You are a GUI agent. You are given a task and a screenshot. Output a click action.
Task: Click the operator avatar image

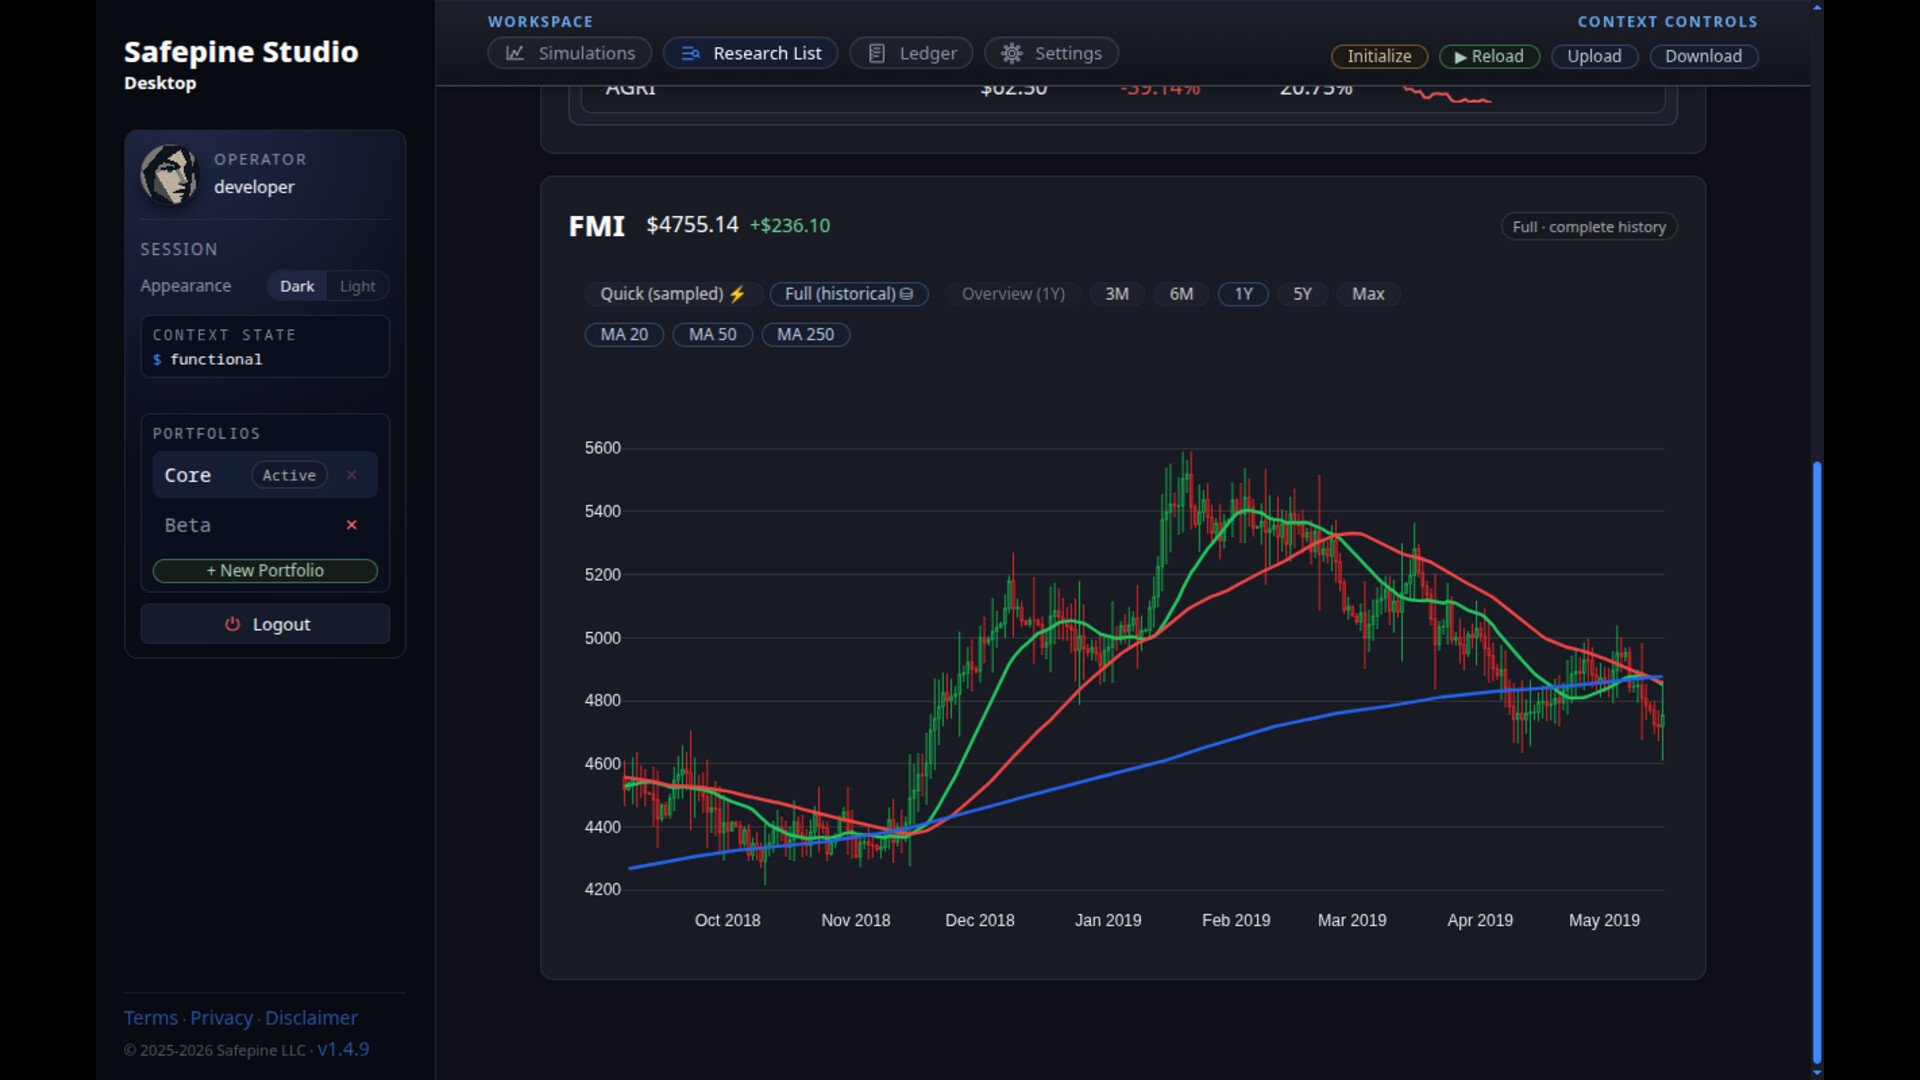pyautogui.click(x=169, y=174)
